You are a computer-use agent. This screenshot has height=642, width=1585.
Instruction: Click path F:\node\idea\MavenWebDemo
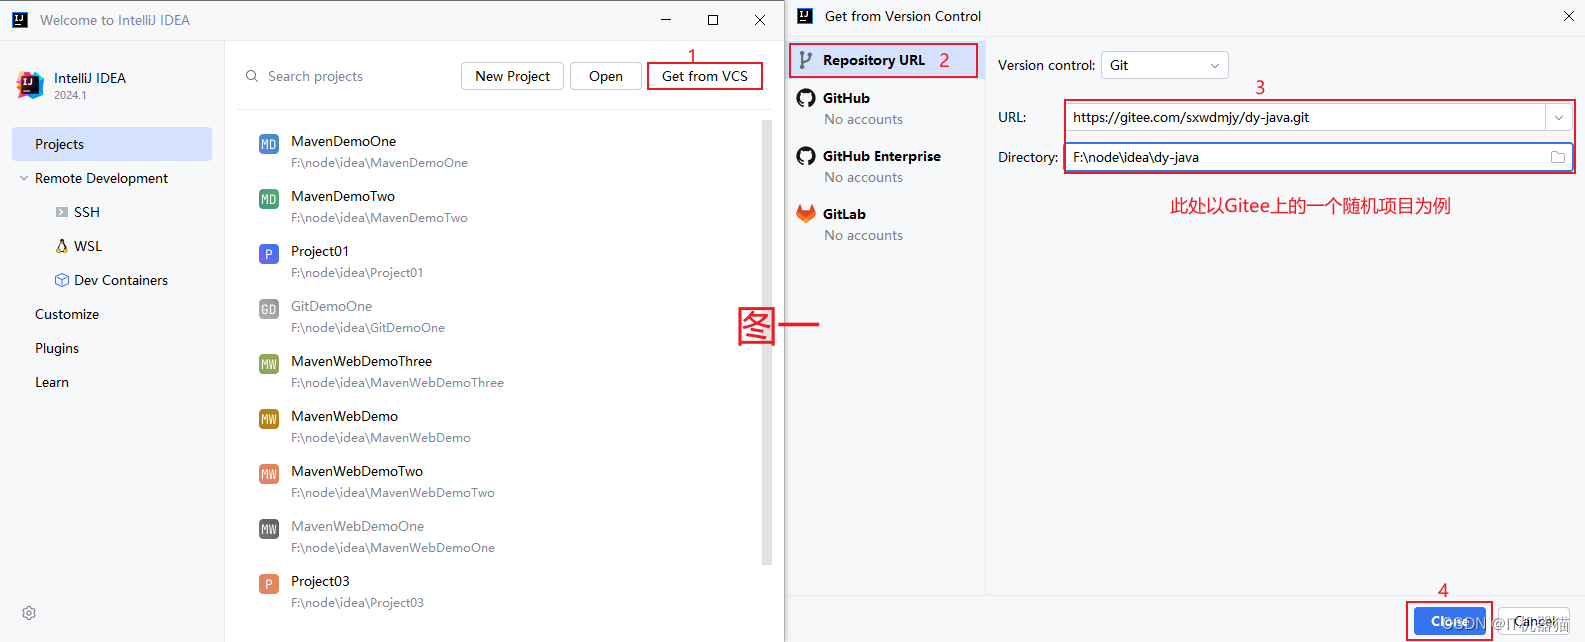pyautogui.click(x=381, y=438)
